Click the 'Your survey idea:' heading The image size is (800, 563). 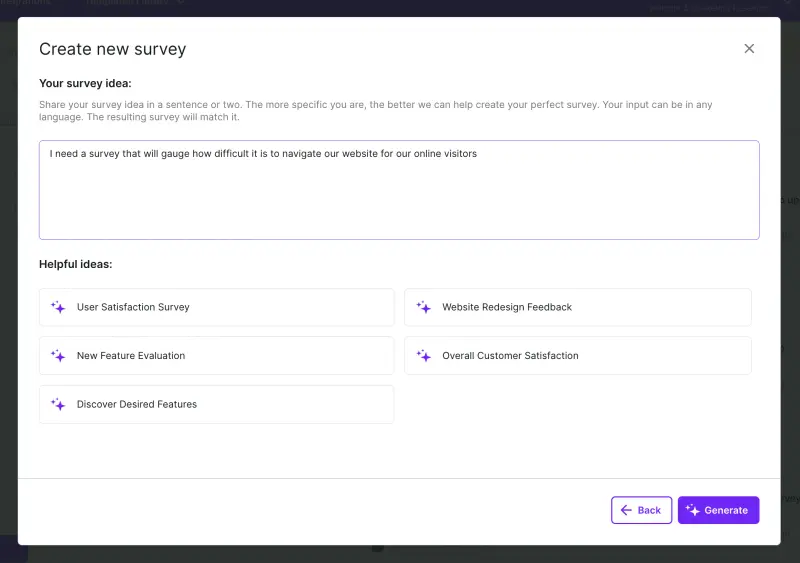pyautogui.click(x=85, y=83)
